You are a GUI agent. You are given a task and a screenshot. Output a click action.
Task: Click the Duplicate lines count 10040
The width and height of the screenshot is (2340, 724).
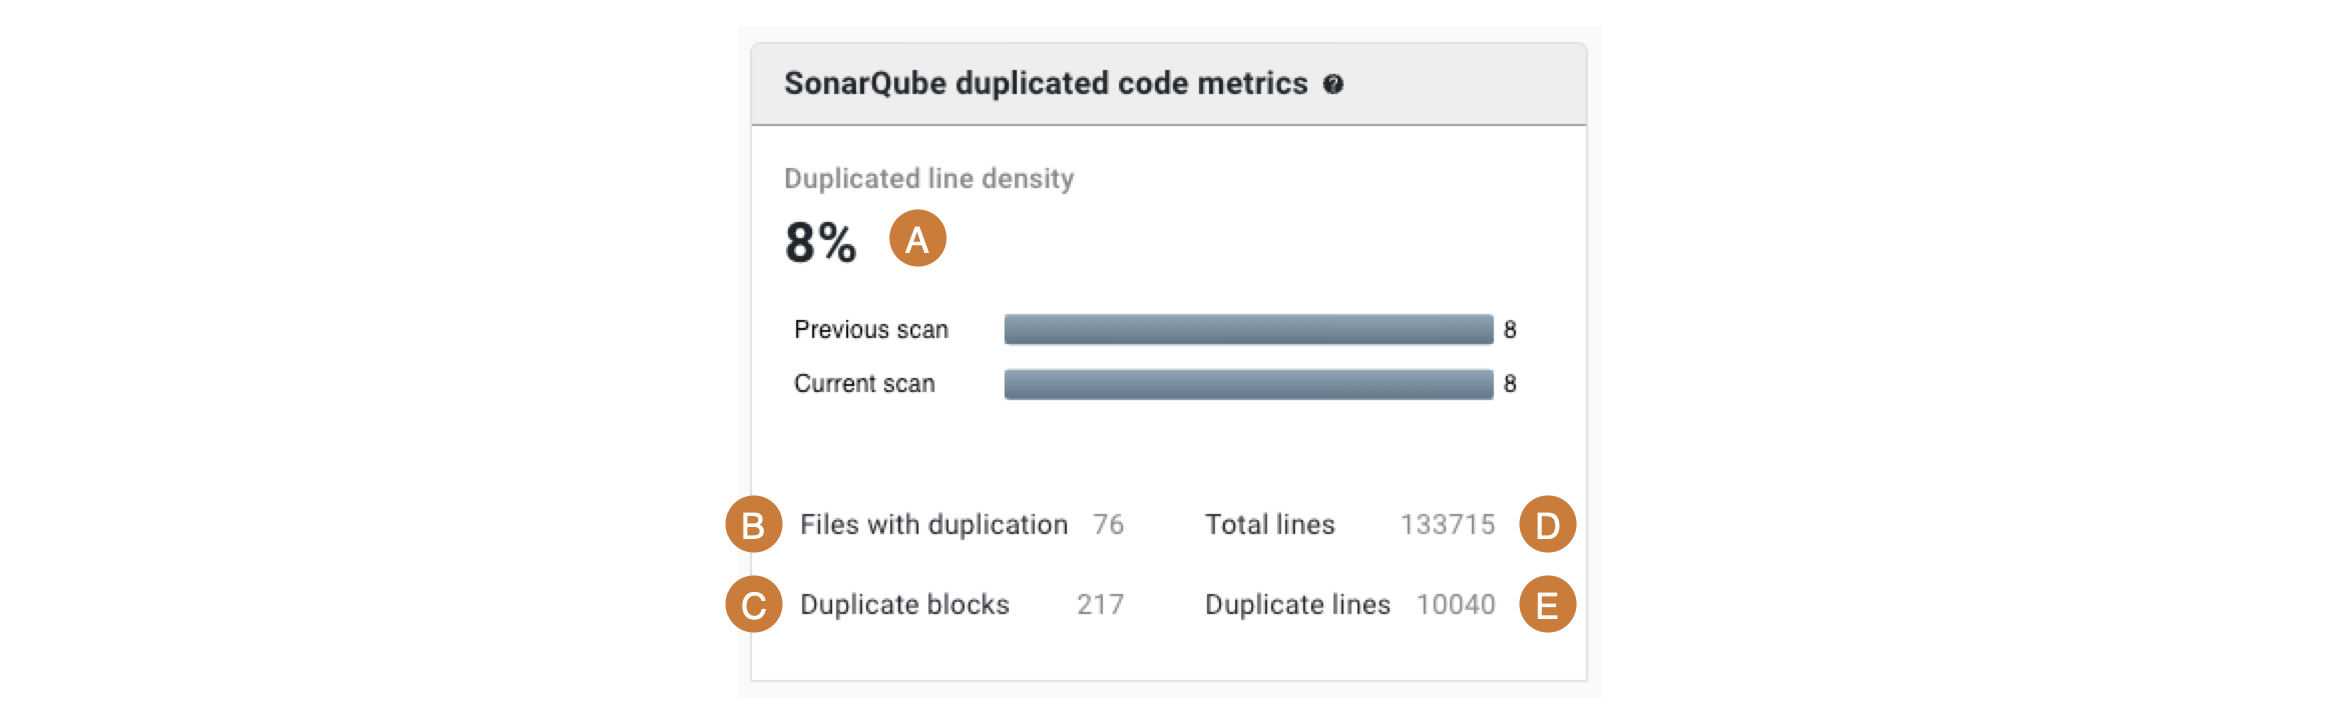[1456, 604]
